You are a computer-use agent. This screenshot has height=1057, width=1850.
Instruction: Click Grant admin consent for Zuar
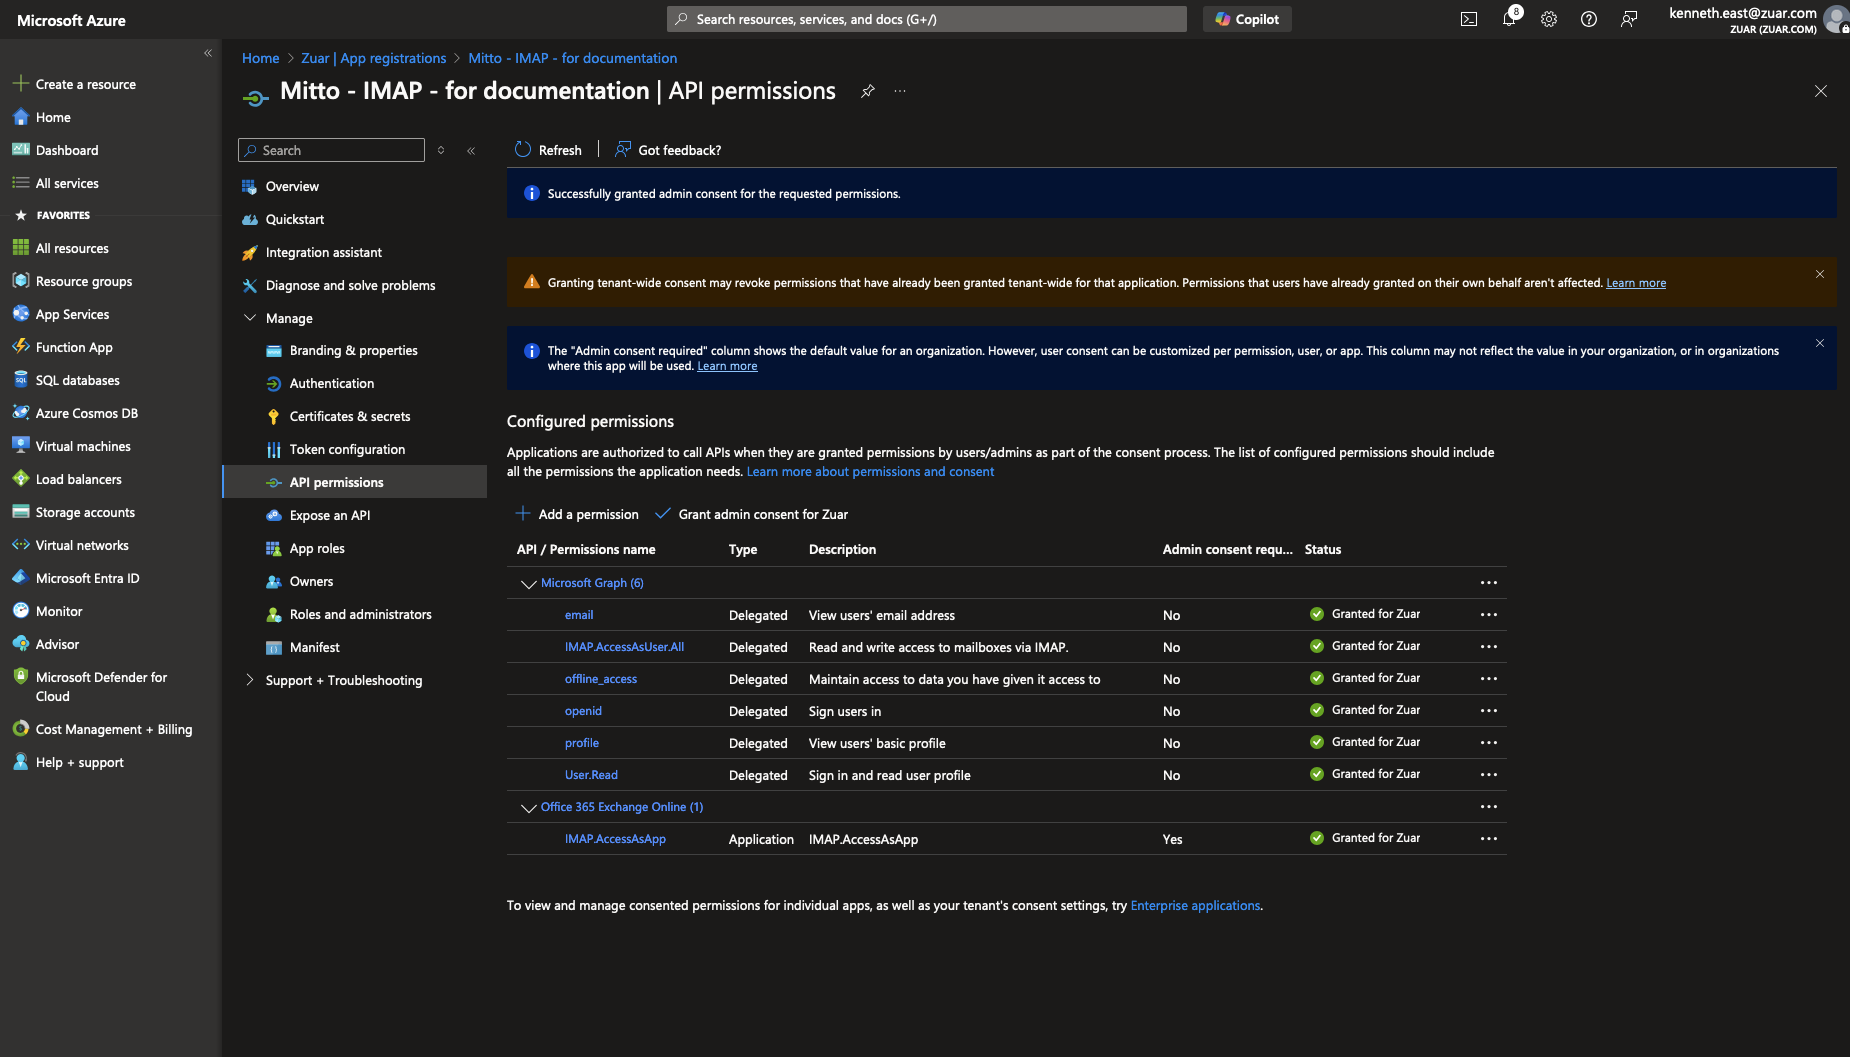click(751, 514)
